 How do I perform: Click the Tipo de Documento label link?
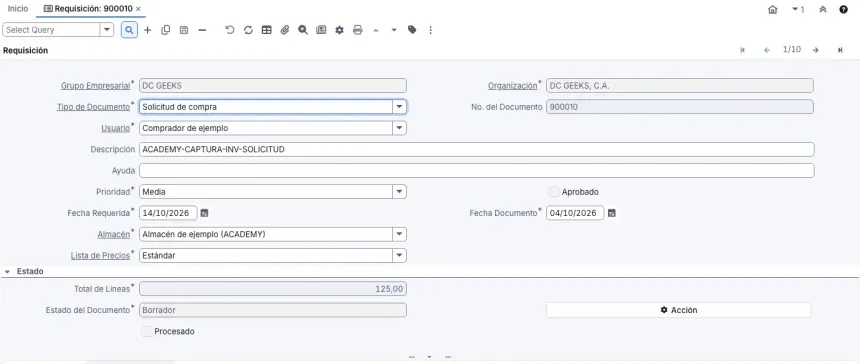(93, 107)
